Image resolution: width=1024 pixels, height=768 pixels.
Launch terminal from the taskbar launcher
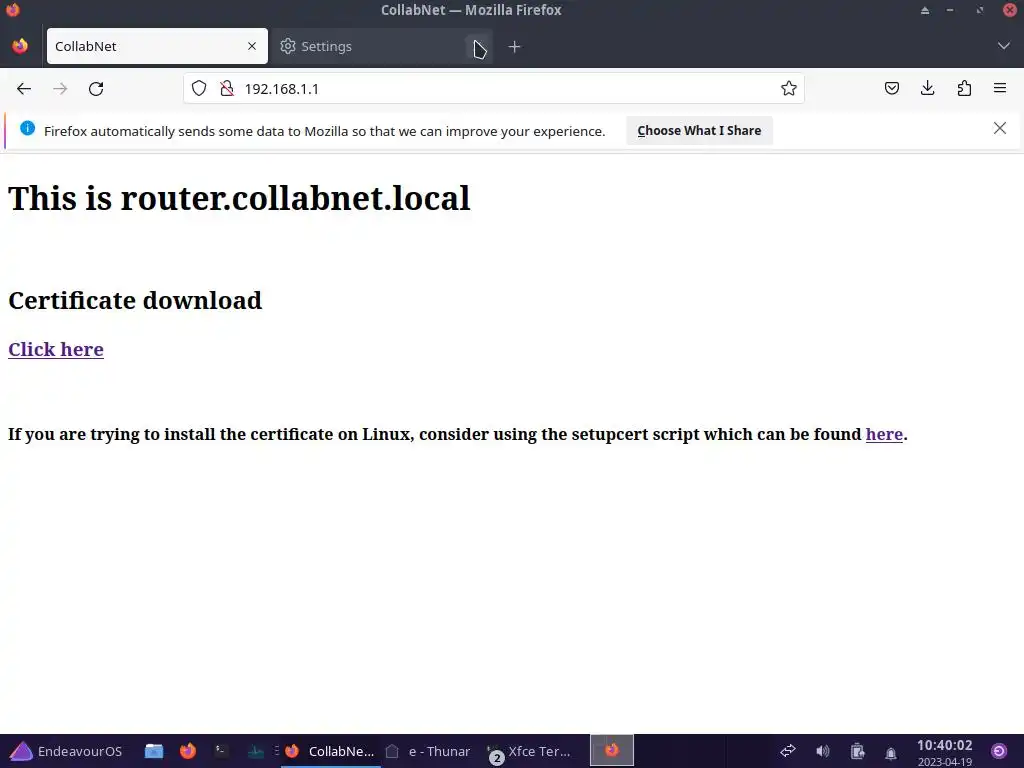tap(222, 751)
